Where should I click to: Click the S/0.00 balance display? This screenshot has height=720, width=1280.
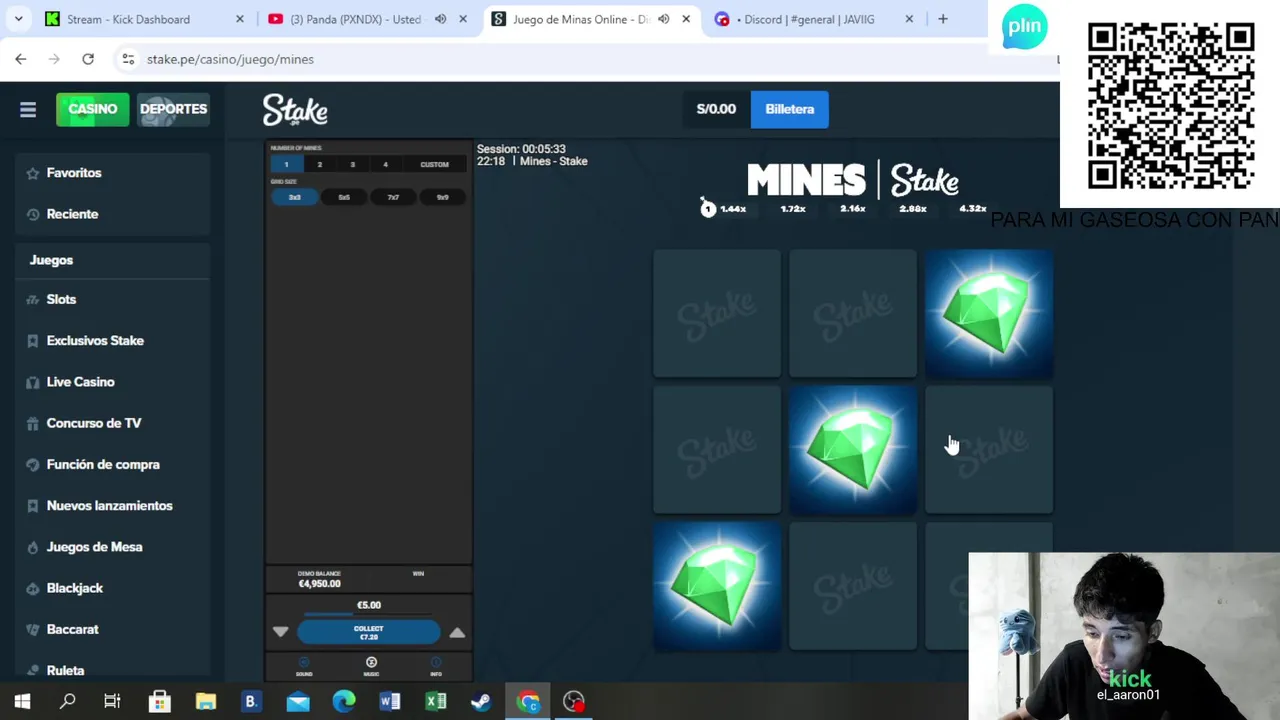pyautogui.click(x=716, y=109)
